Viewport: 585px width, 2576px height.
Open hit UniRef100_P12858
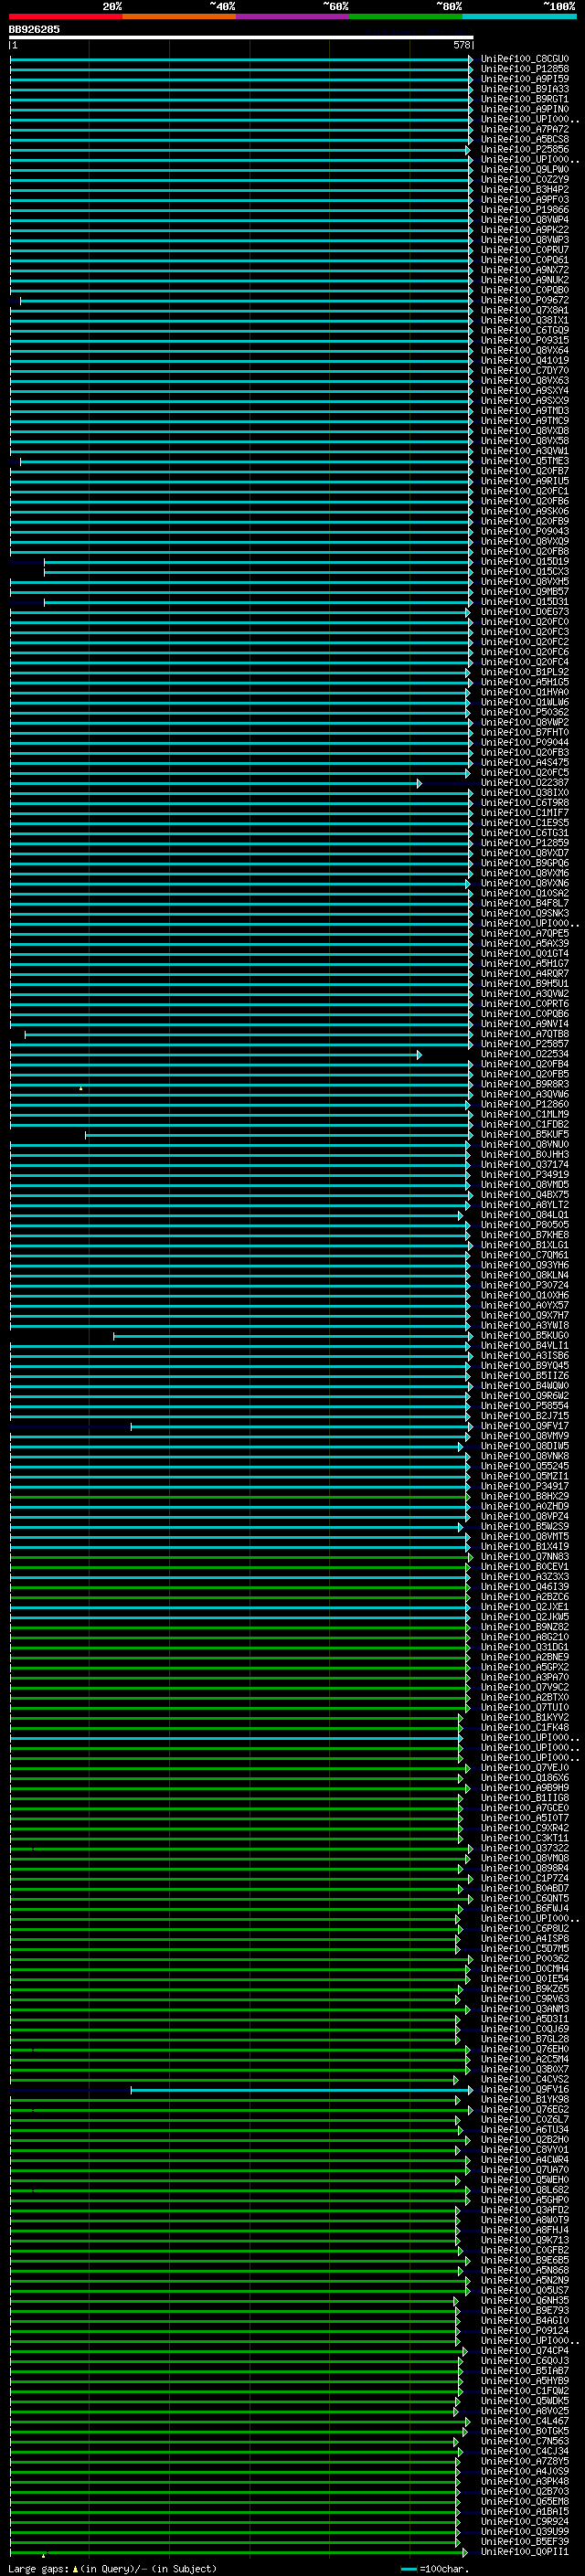[x=524, y=69]
